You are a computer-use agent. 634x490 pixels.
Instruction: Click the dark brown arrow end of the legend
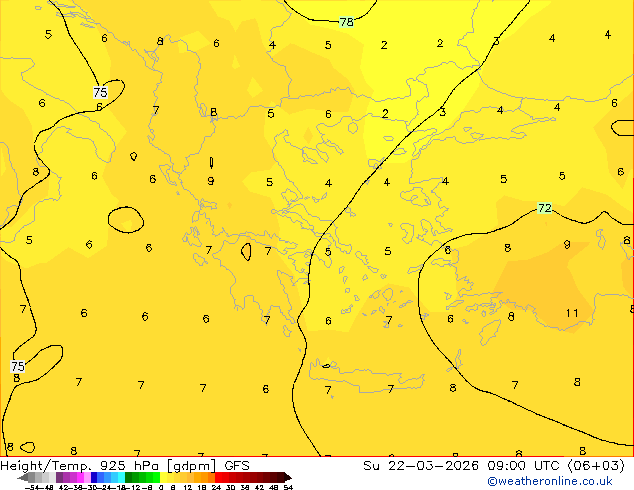[x=288, y=477]
